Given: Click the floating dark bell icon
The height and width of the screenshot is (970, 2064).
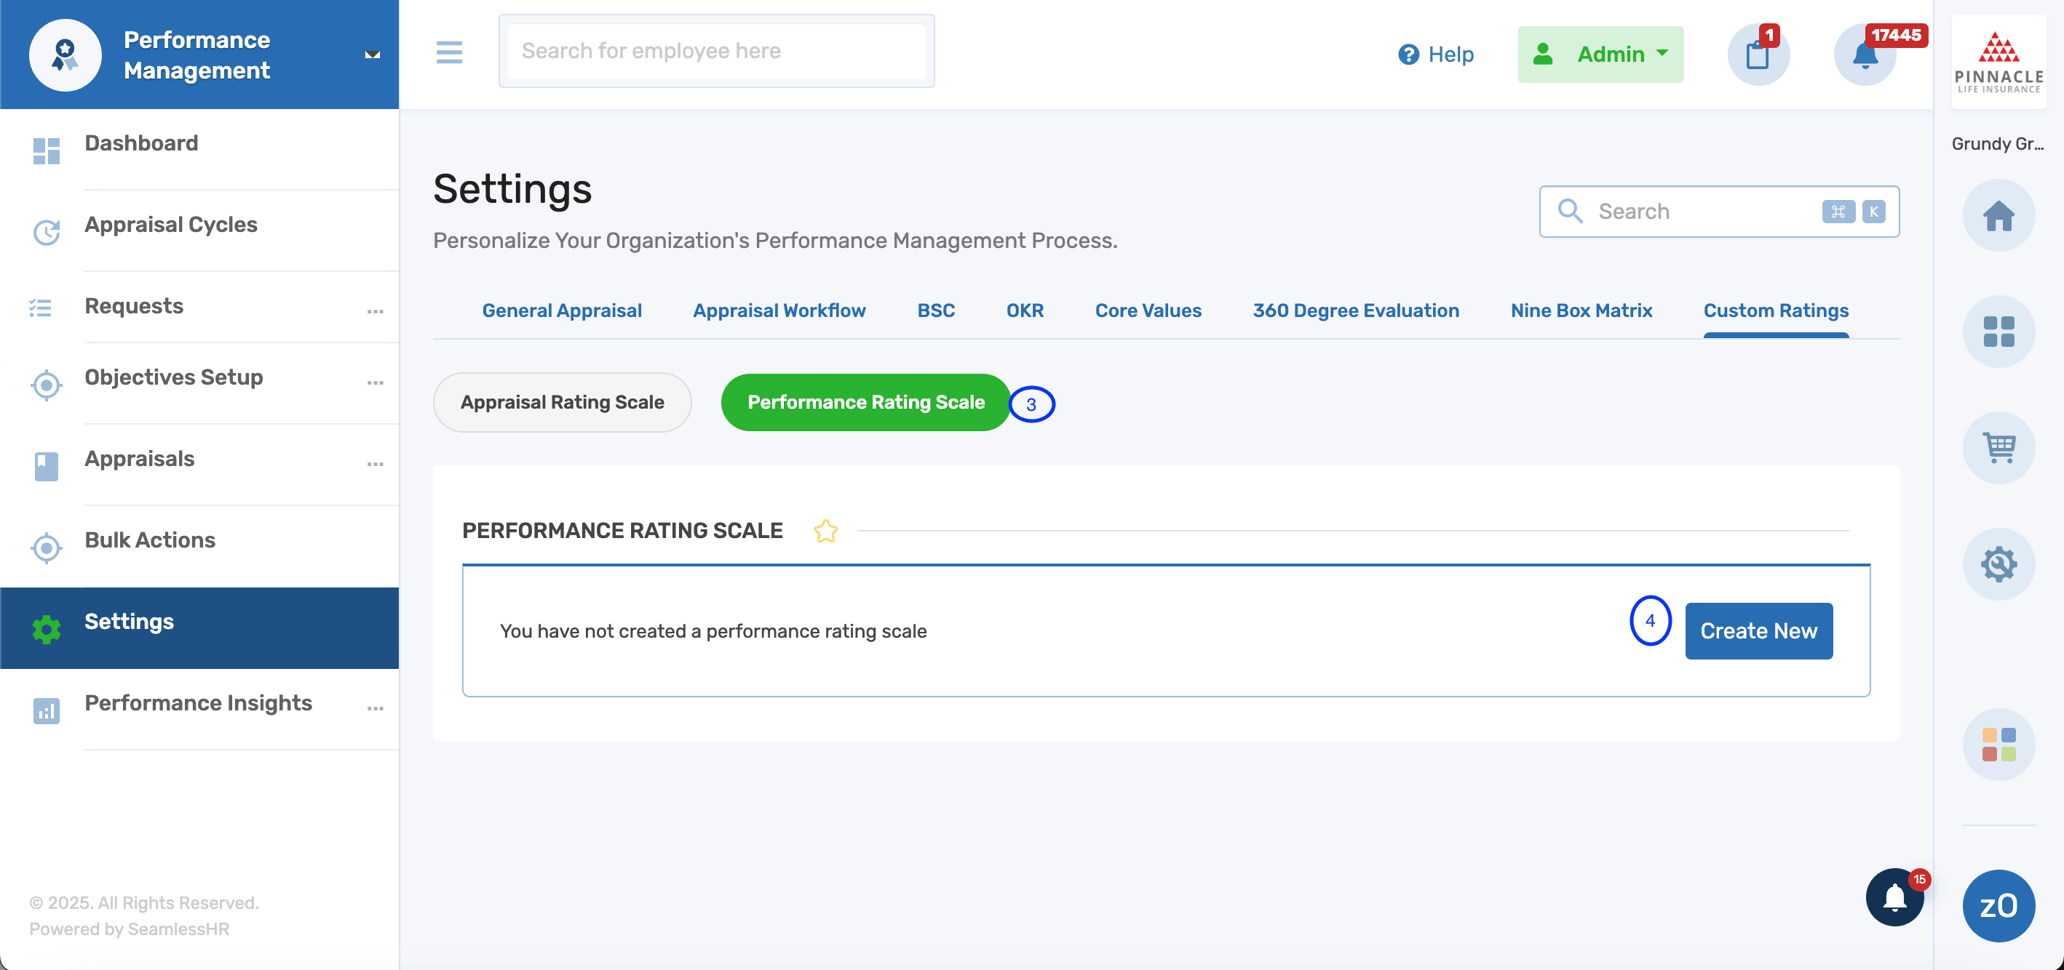Looking at the screenshot, I should click(1894, 898).
